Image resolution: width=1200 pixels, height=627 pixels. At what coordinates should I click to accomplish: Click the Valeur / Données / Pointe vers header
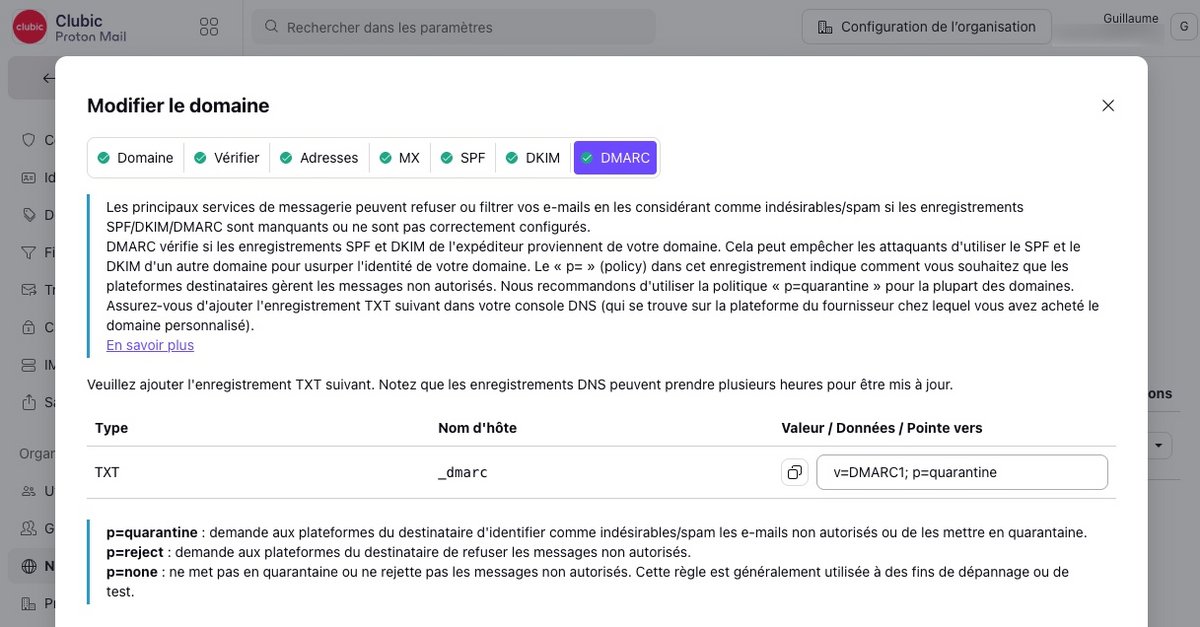pyautogui.click(x=882, y=428)
